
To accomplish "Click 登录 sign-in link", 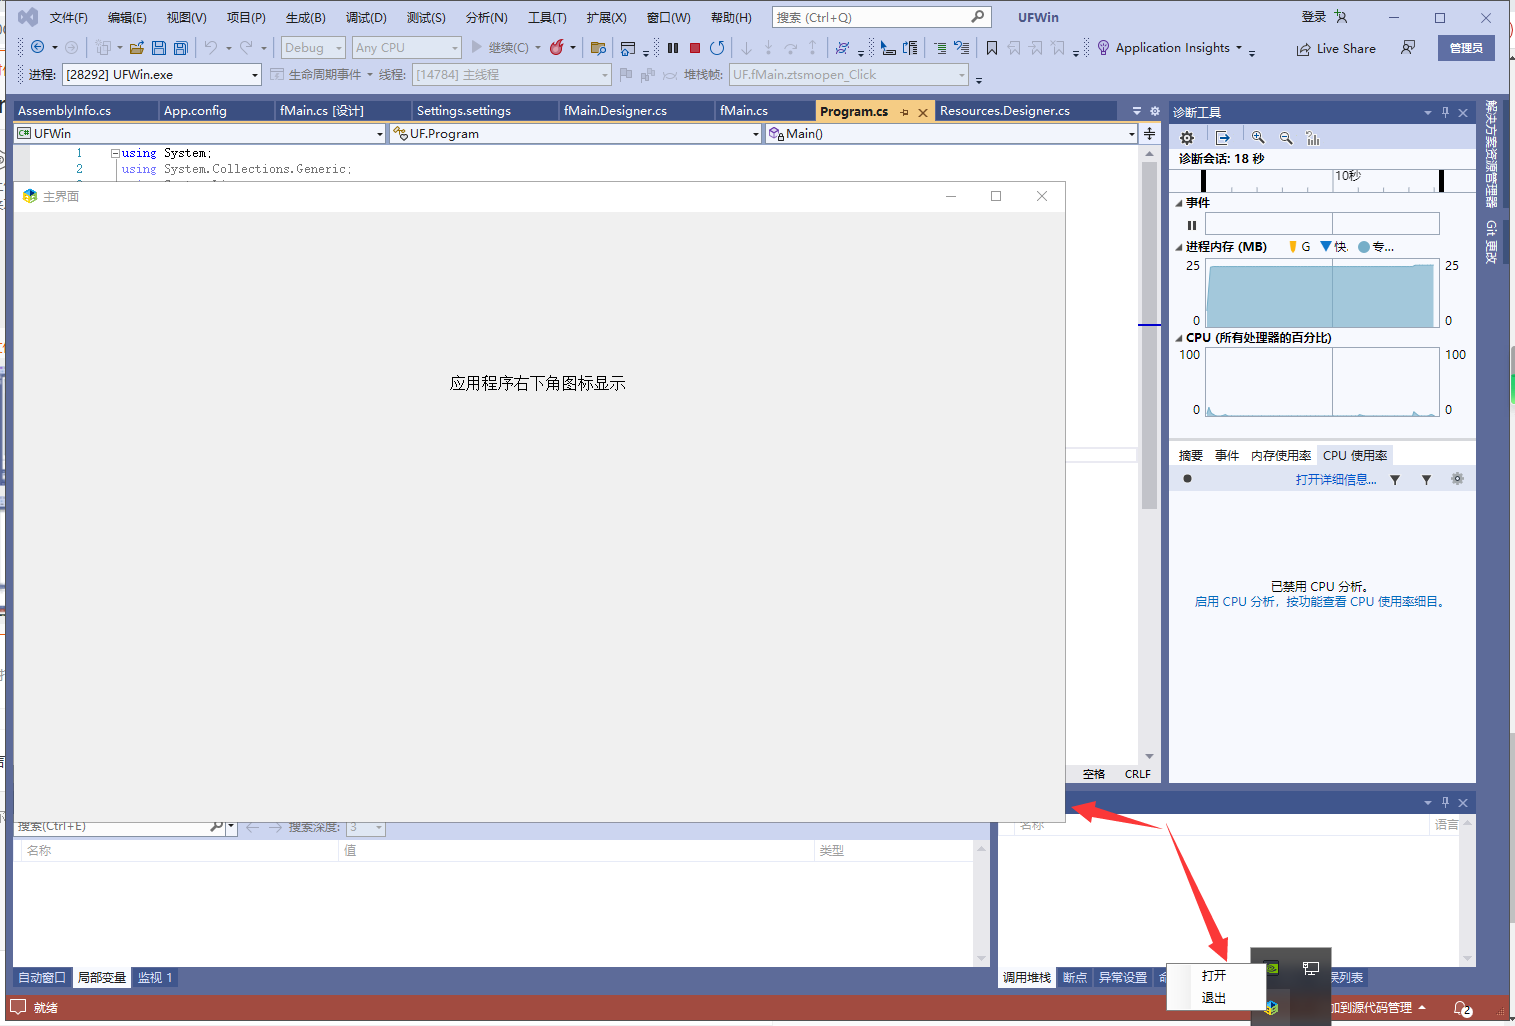I will pyautogui.click(x=1314, y=17).
